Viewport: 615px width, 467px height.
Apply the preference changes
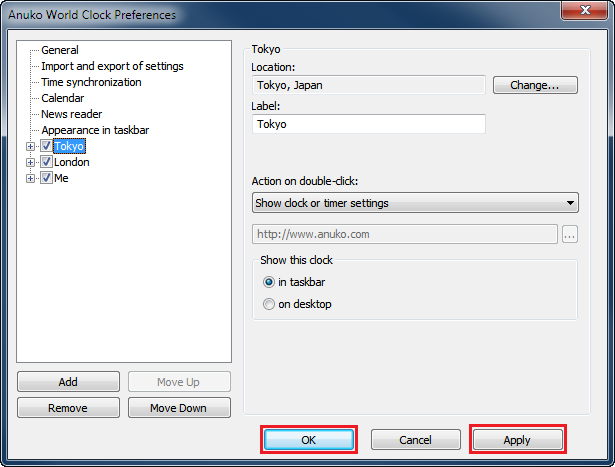(517, 440)
